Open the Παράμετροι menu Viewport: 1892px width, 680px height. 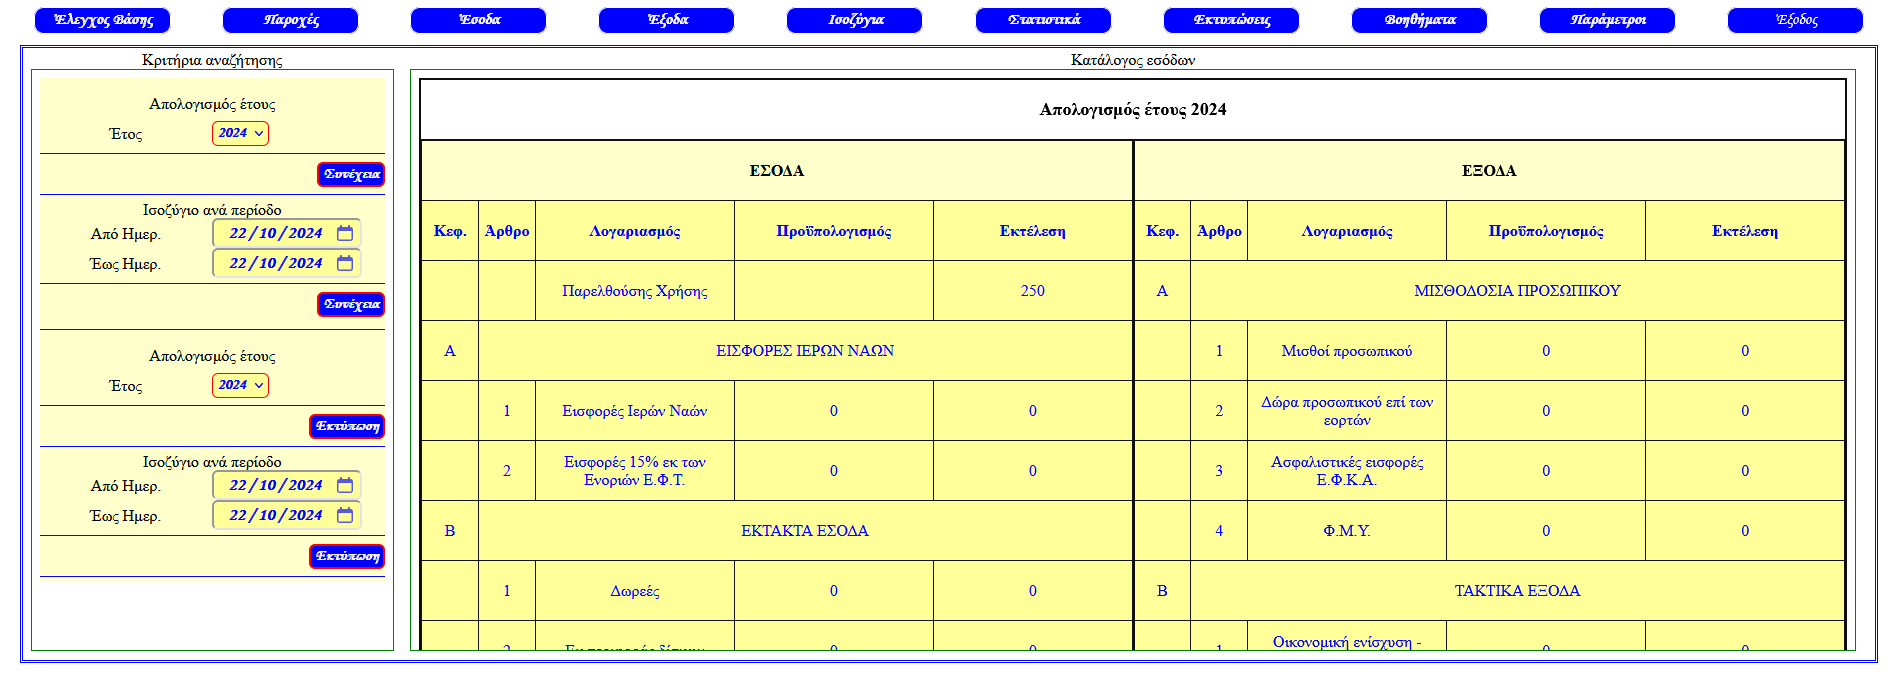click(1607, 20)
